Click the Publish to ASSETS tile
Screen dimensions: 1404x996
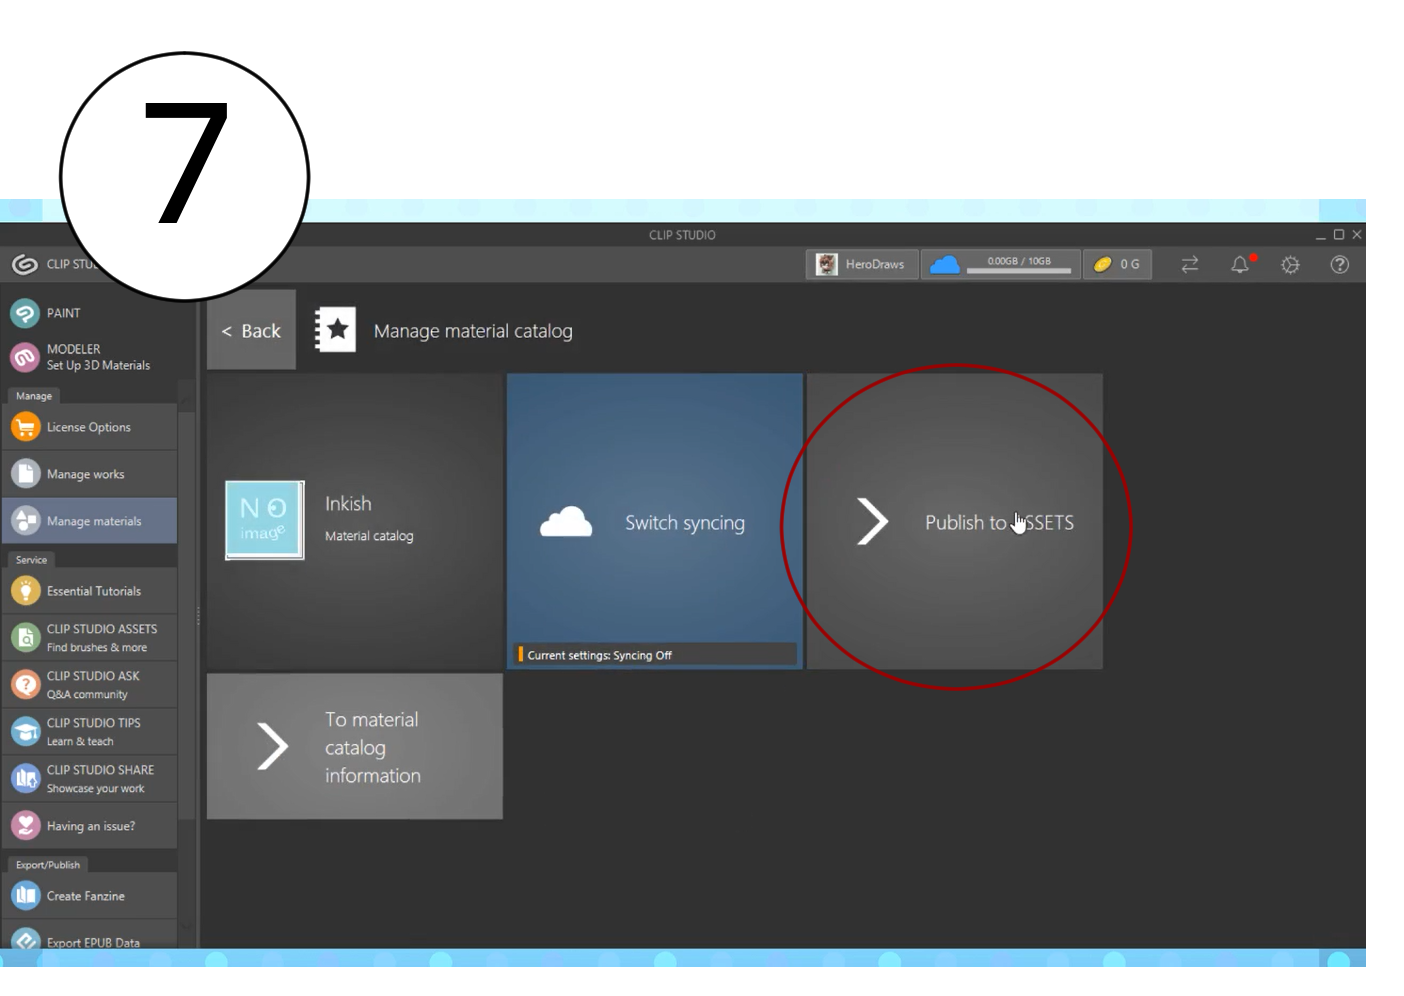(x=955, y=522)
